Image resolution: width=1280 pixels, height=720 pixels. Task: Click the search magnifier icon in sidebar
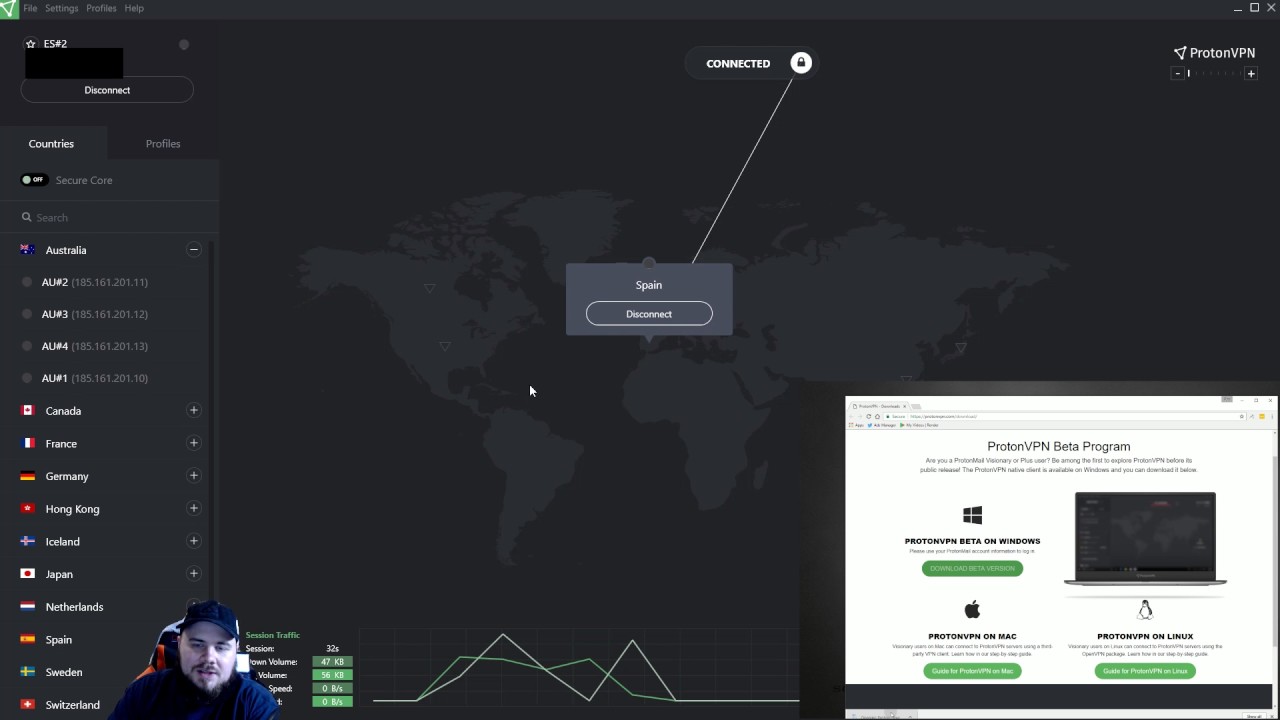point(27,217)
